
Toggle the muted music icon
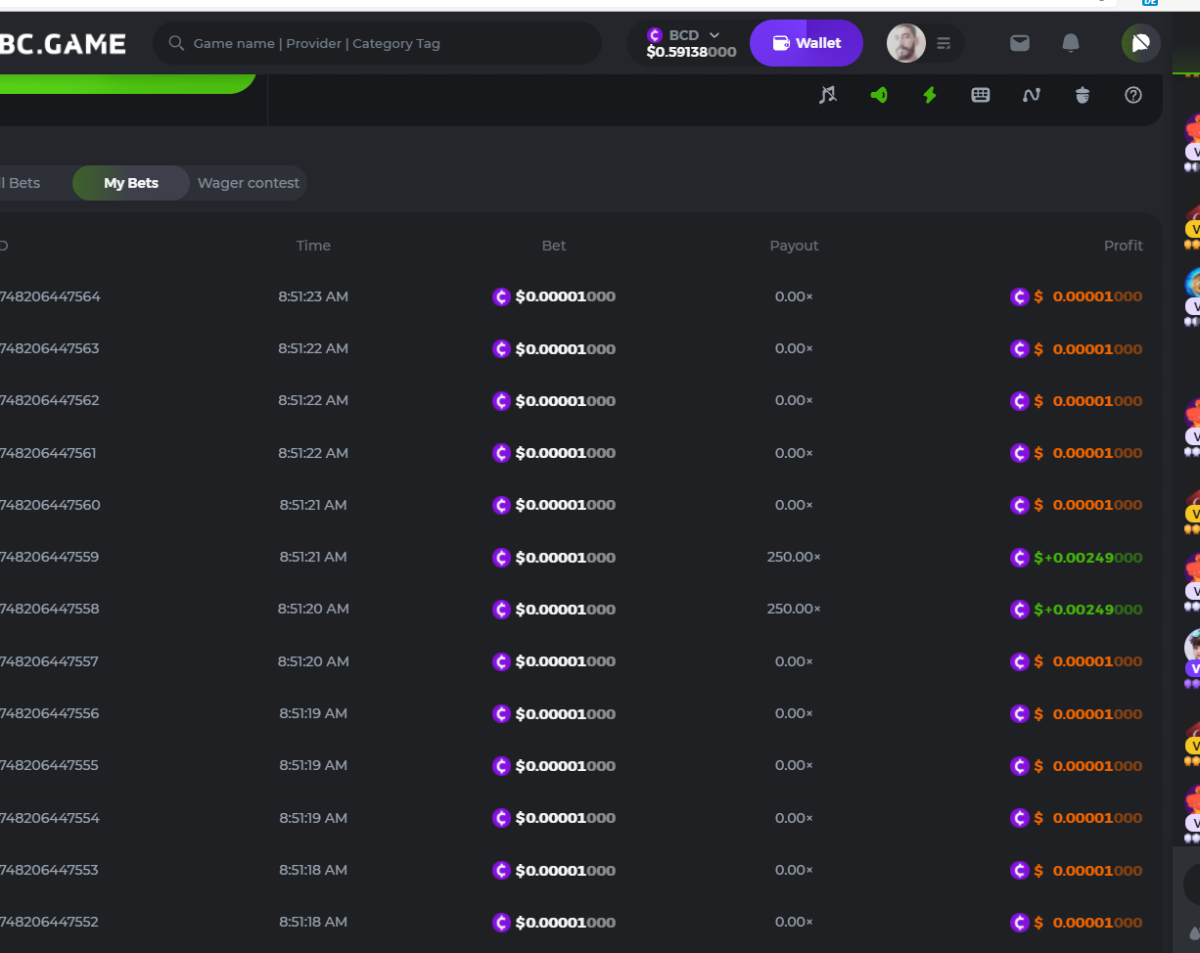point(827,95)
